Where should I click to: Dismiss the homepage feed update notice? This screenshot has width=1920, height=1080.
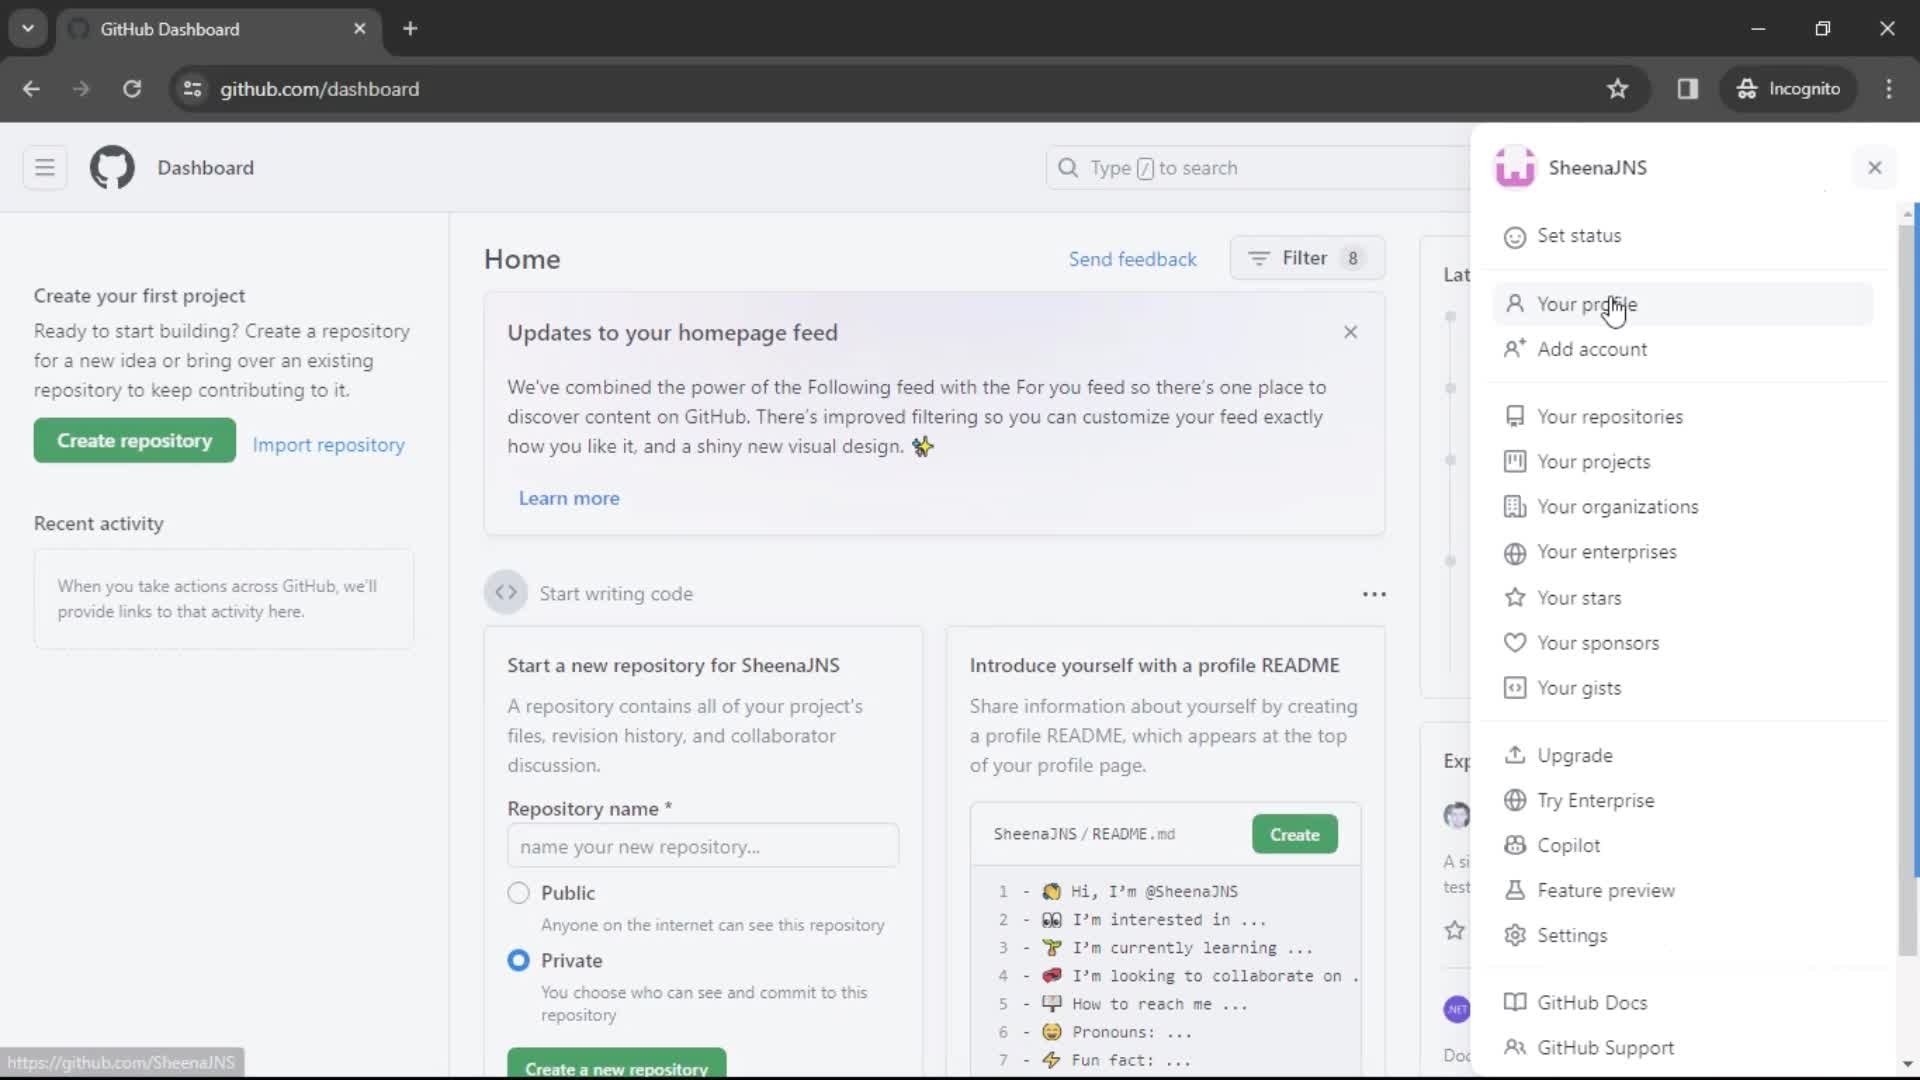[1349, 331]
